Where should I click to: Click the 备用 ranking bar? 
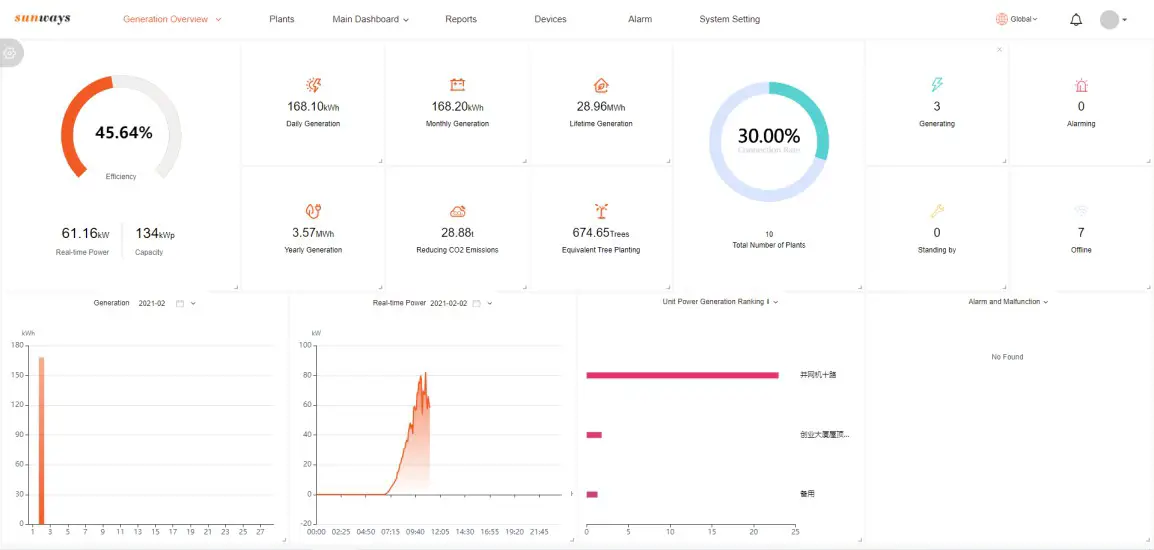[592, 494]
